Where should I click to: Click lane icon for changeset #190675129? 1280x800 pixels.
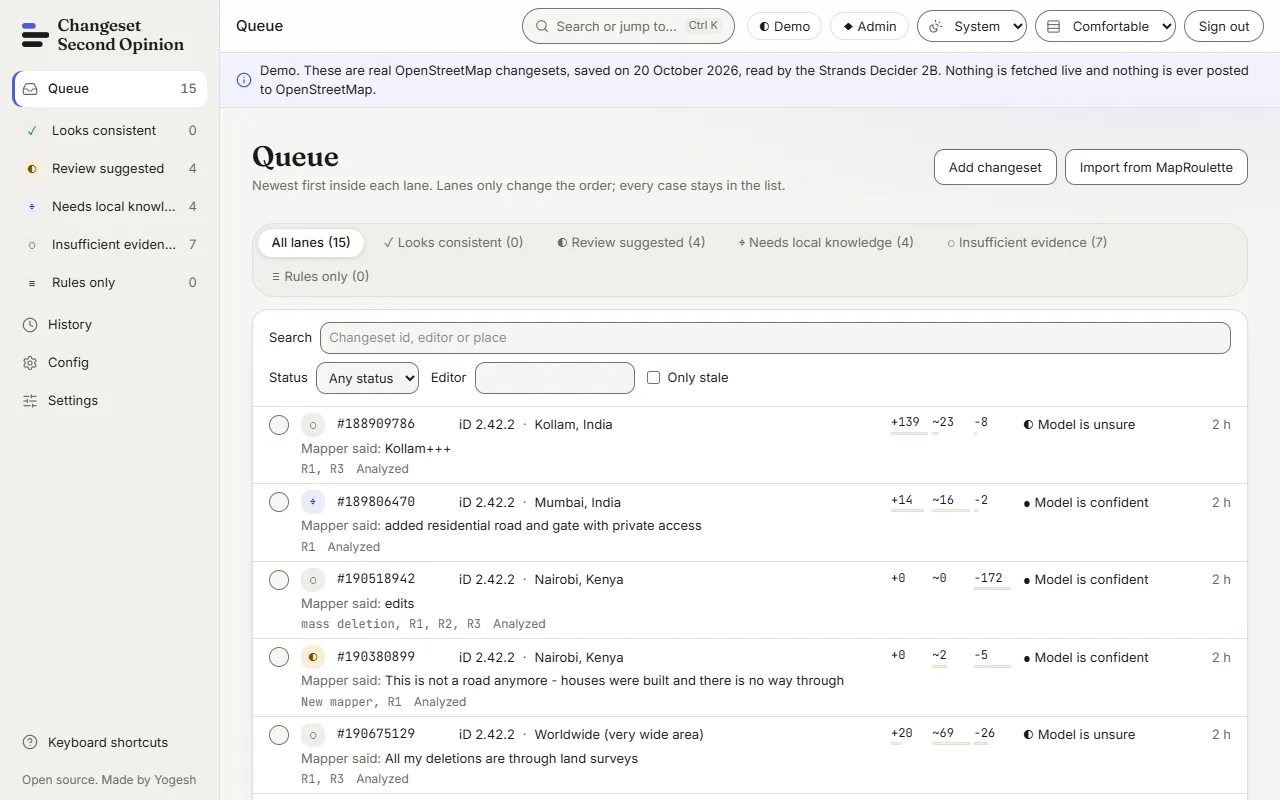313,735
